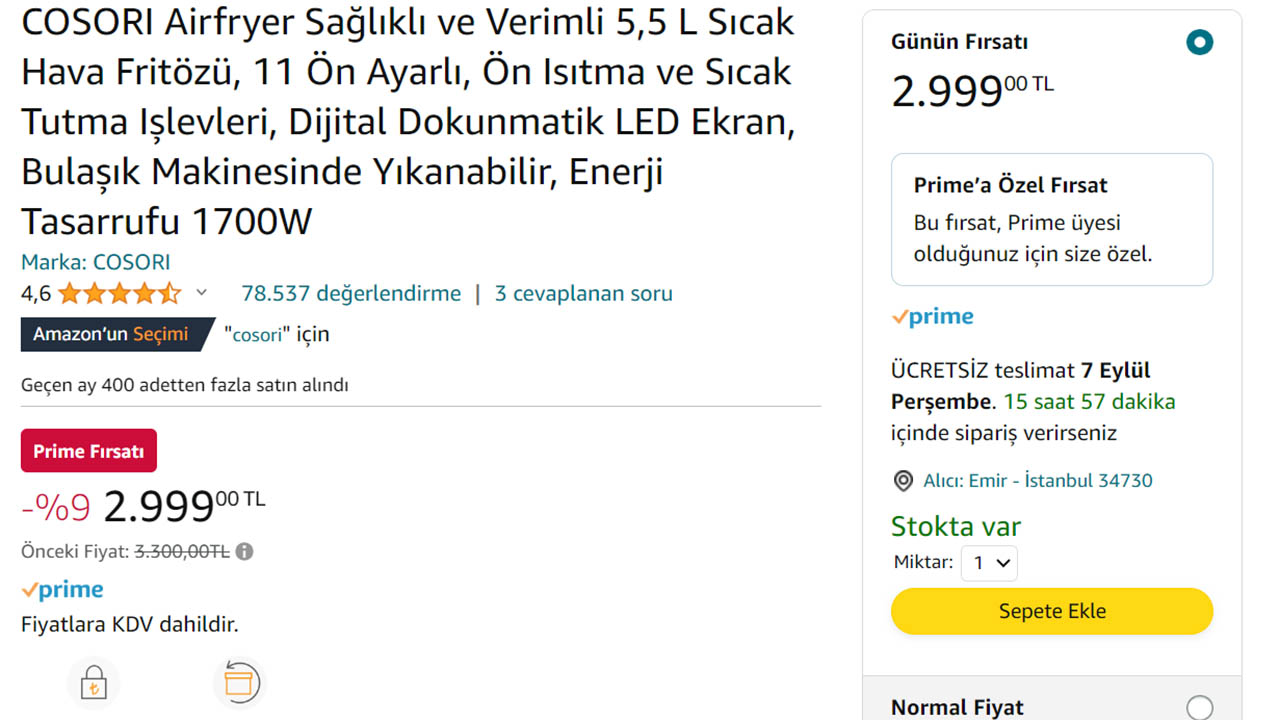Click the info icon beside previous price

point(245,551)
